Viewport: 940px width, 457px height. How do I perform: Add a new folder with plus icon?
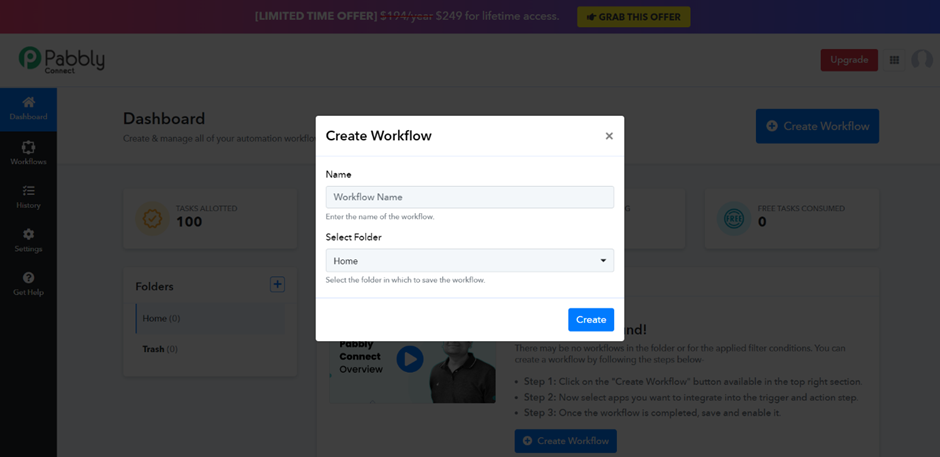coord(277,284)
